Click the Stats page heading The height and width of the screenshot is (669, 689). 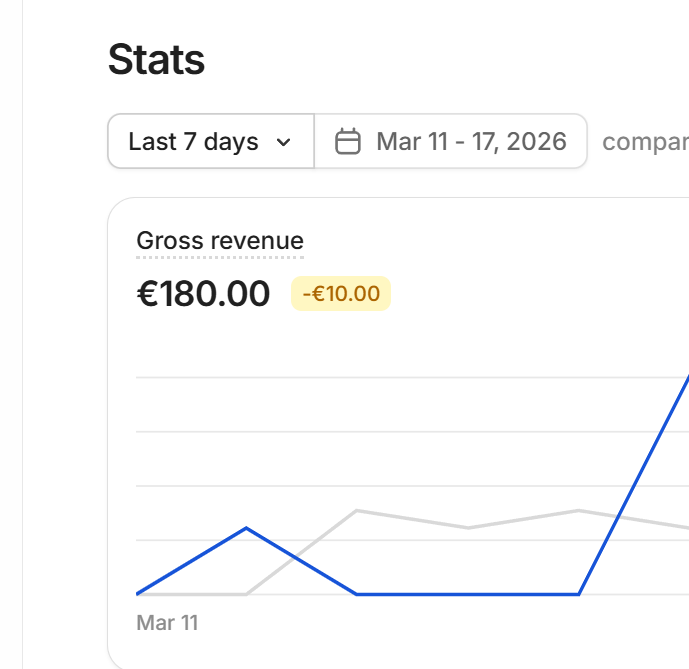156,60
